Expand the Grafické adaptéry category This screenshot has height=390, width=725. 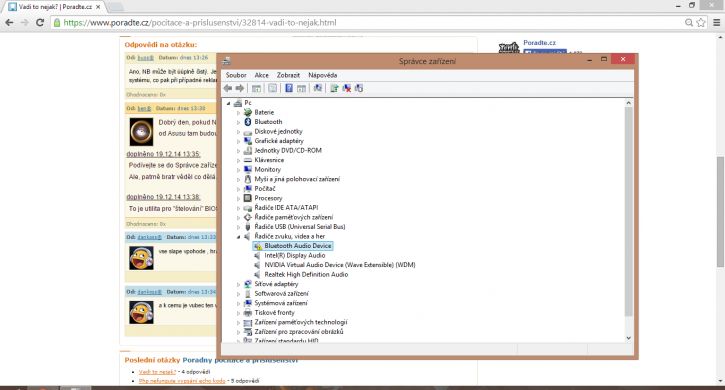pyautogui.click(x=239, y=141)
